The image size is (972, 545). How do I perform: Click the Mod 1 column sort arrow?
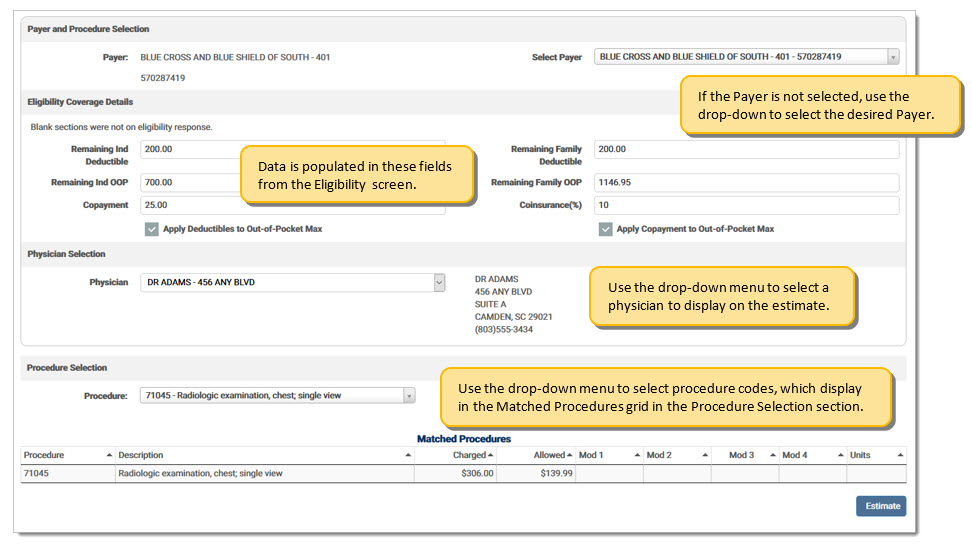[637, 456]
